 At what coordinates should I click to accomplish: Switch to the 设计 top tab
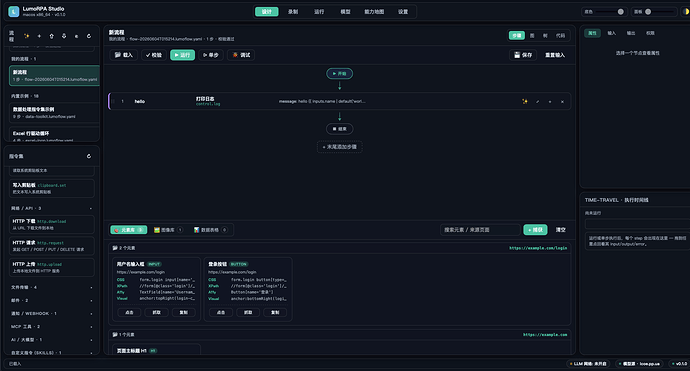tap(267, 11)
